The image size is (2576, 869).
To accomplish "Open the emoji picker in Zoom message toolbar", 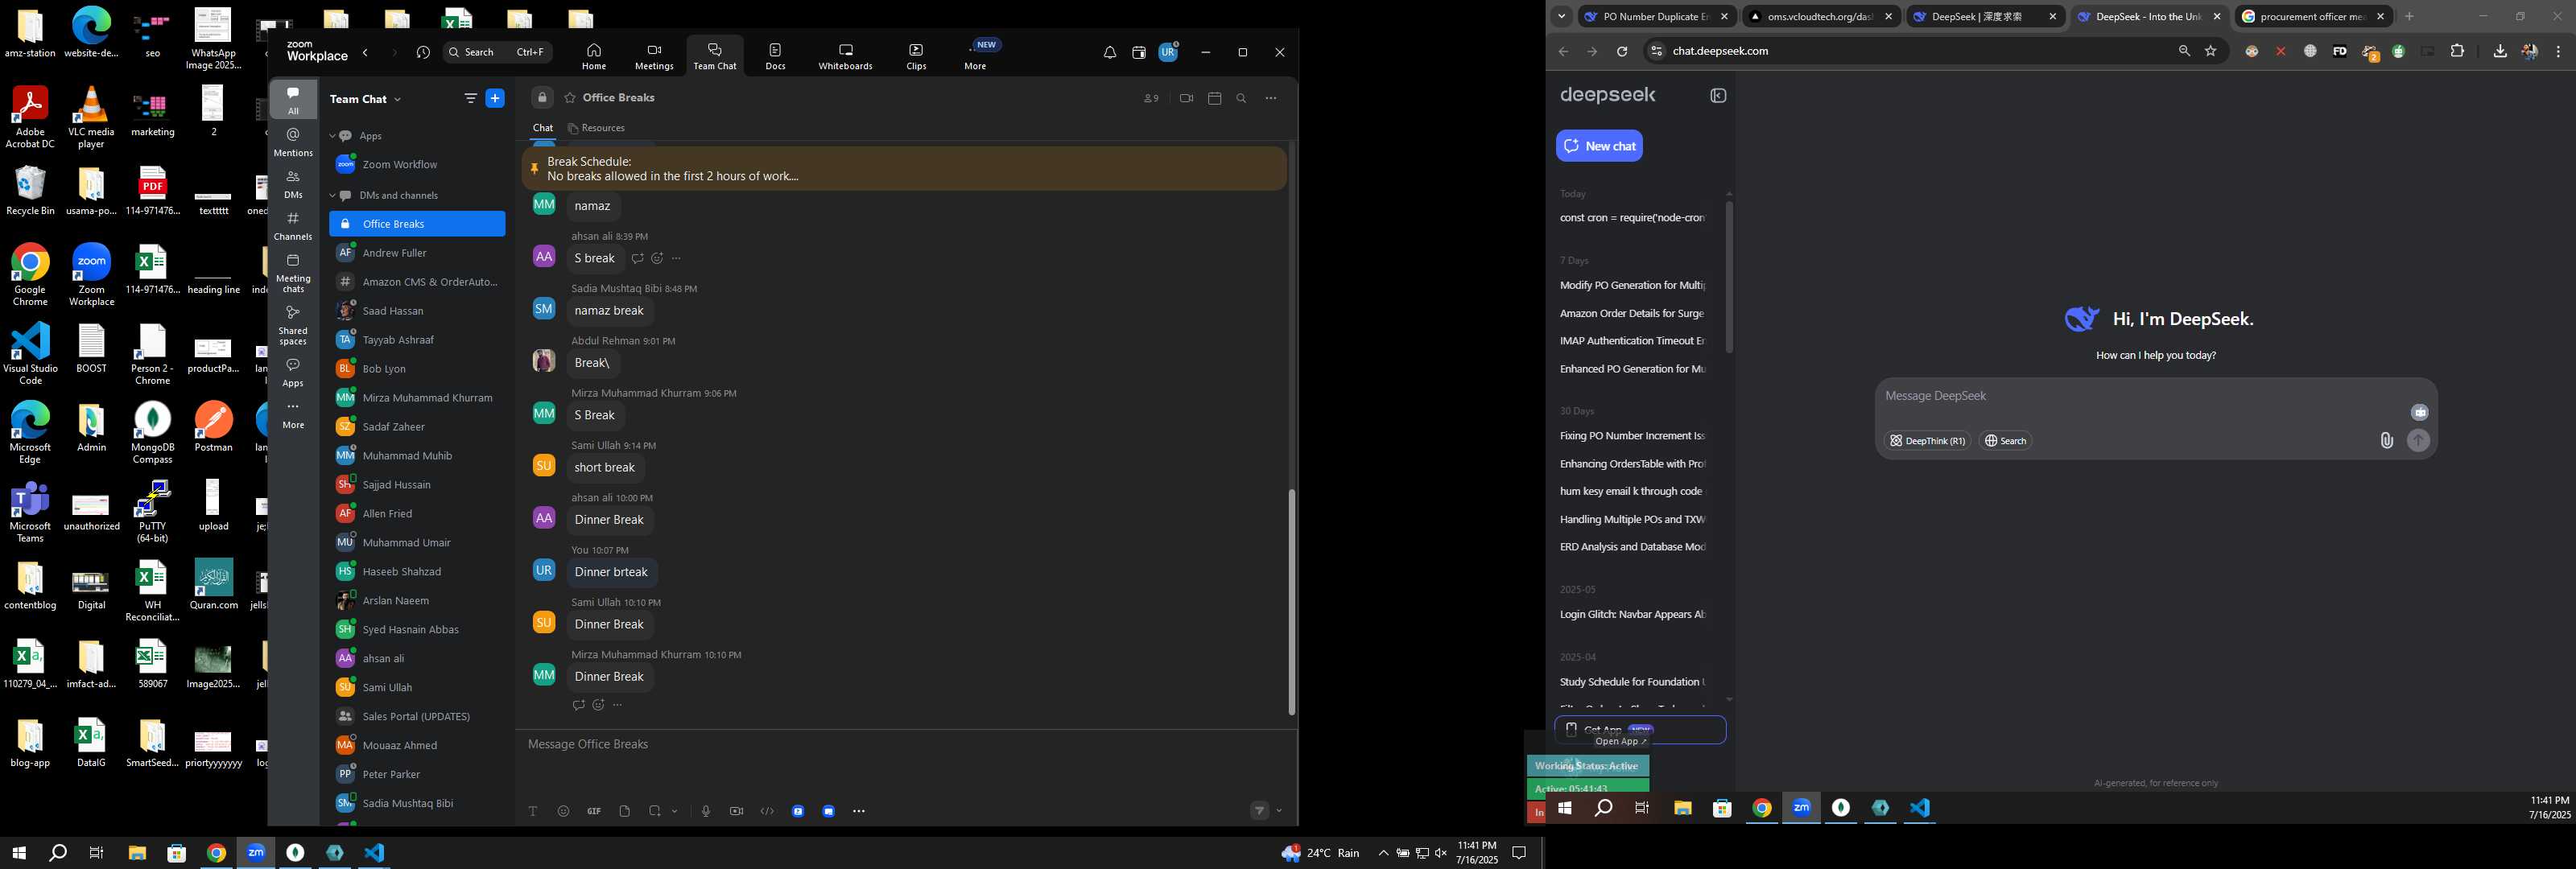I will (x=563, y=811).
